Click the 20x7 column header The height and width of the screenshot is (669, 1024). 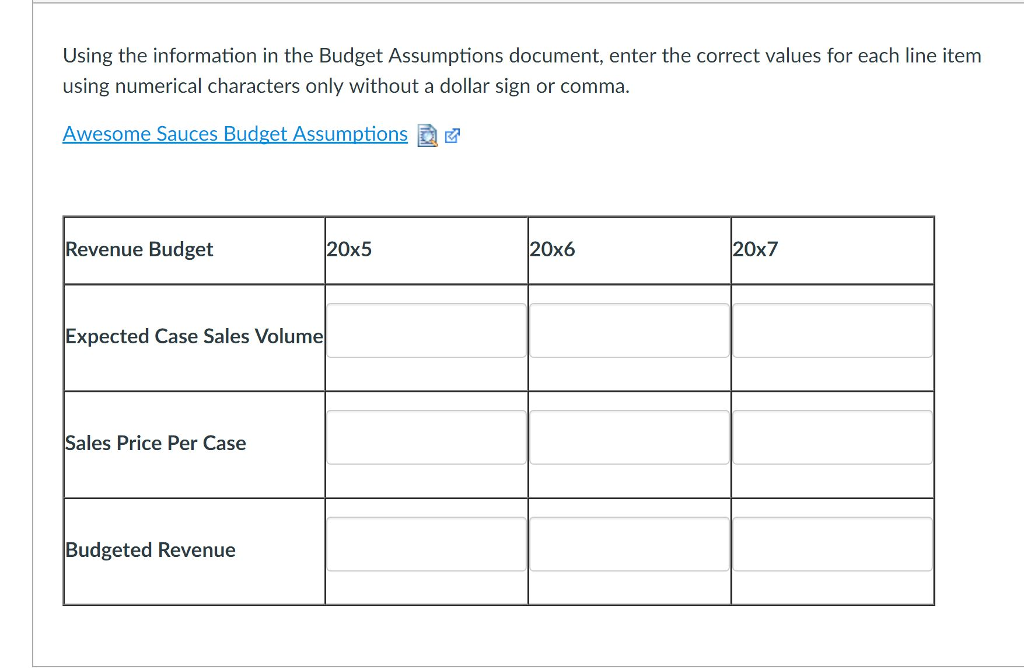755,249
